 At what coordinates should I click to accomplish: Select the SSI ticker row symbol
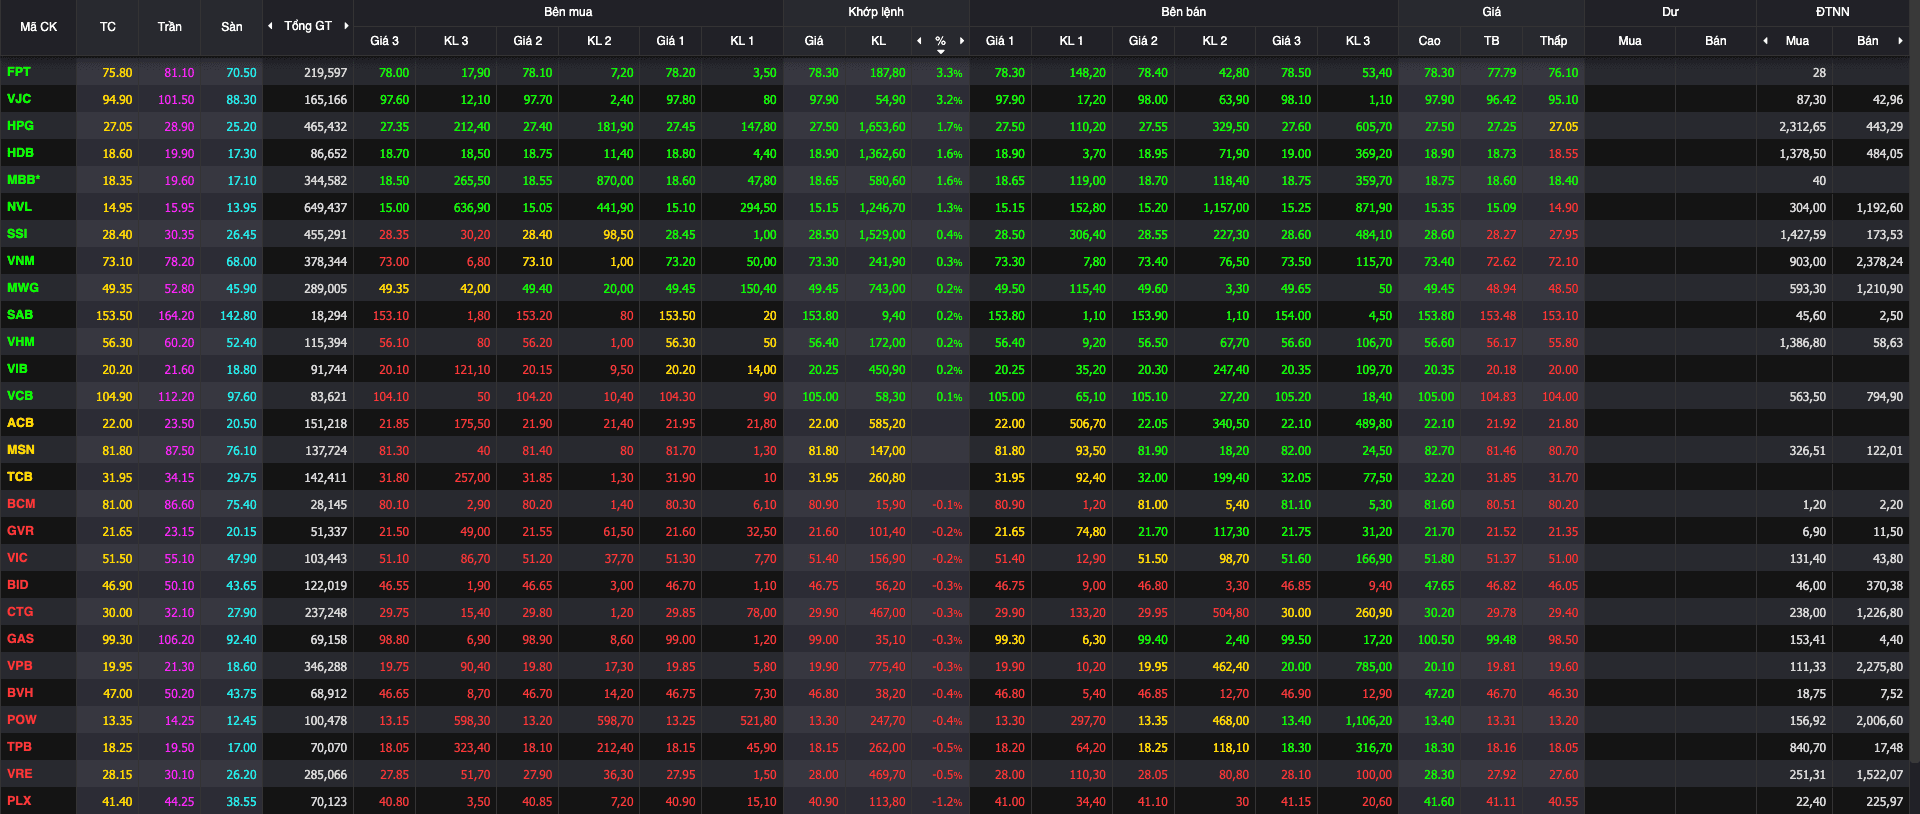17,234
